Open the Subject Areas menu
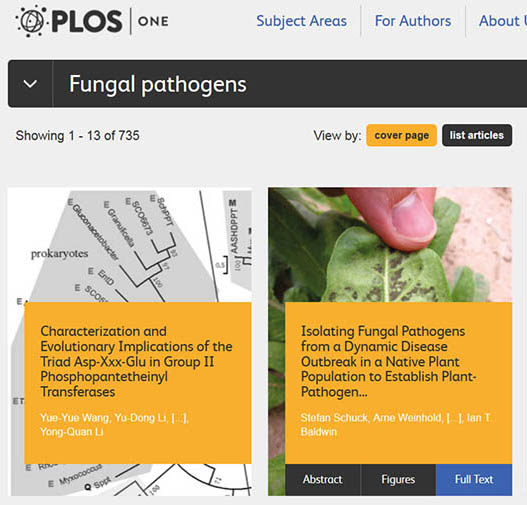Viewport: 527px width, 505px height. pyautogui.click(x=301, y=21)
